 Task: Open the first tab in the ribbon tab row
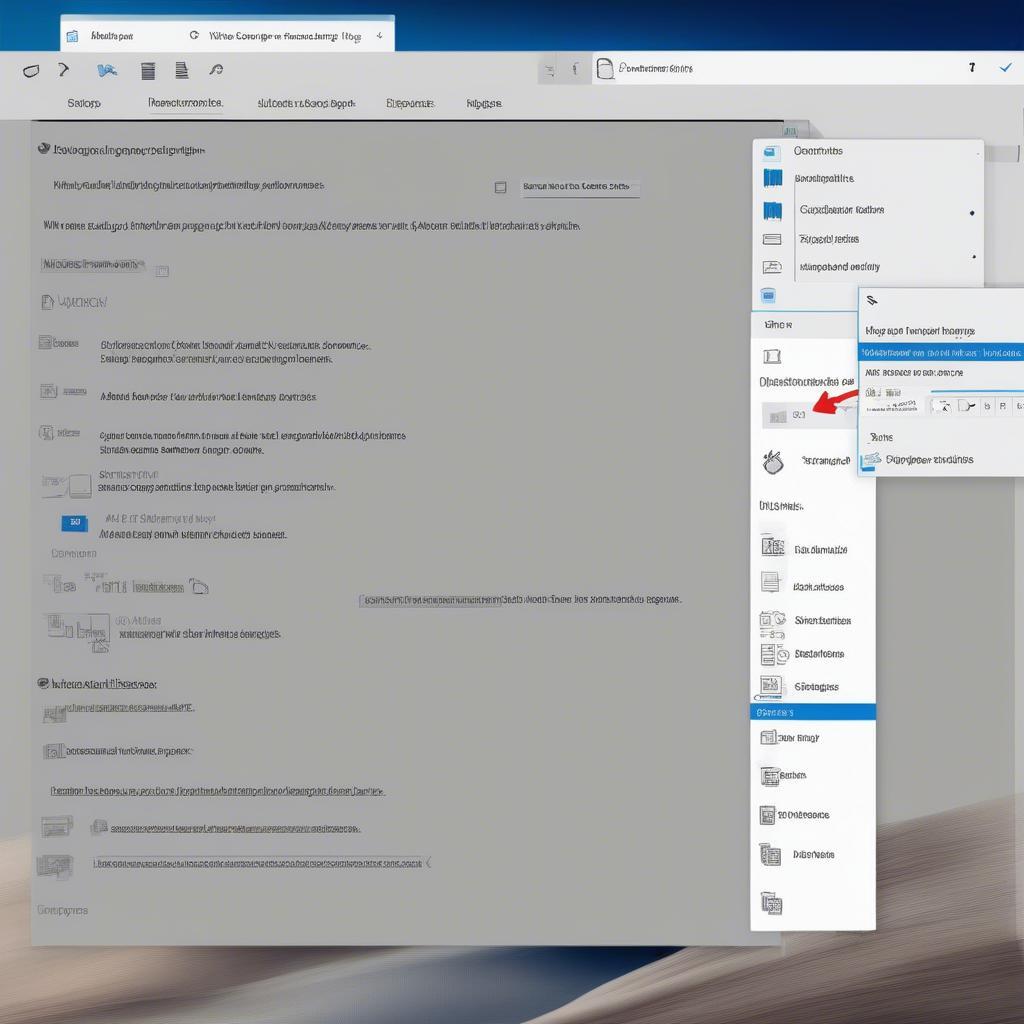84,103
